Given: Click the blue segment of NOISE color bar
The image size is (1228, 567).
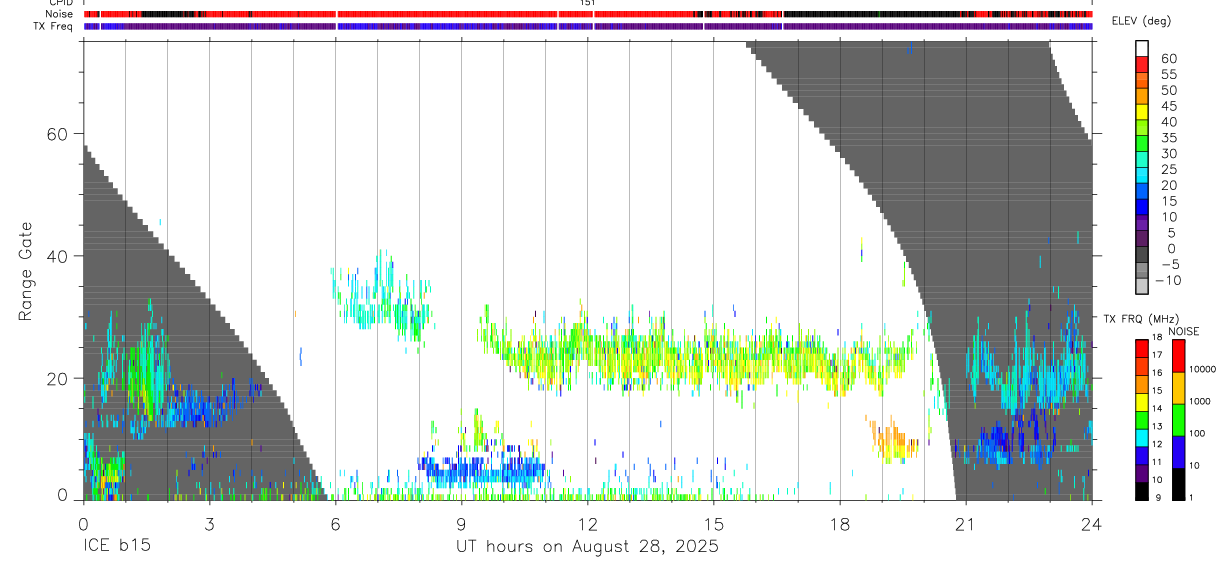Looking at the screenshot, I should pyautogui.click(x=1178, y=450).
